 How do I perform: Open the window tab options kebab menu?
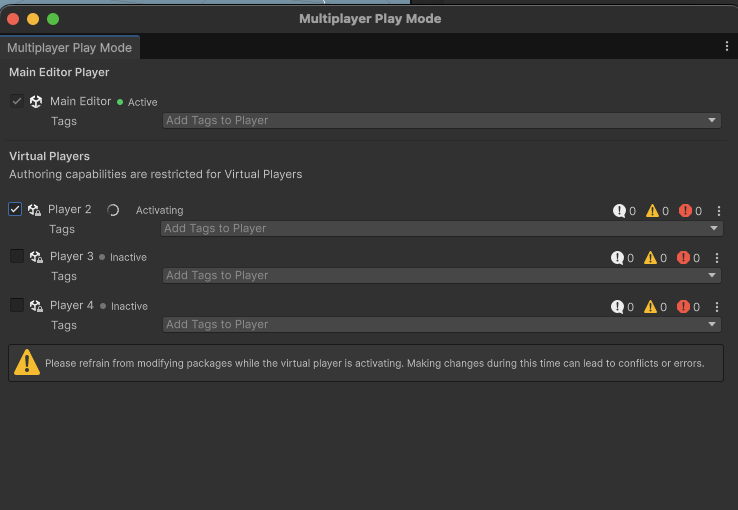pos(727,46)
